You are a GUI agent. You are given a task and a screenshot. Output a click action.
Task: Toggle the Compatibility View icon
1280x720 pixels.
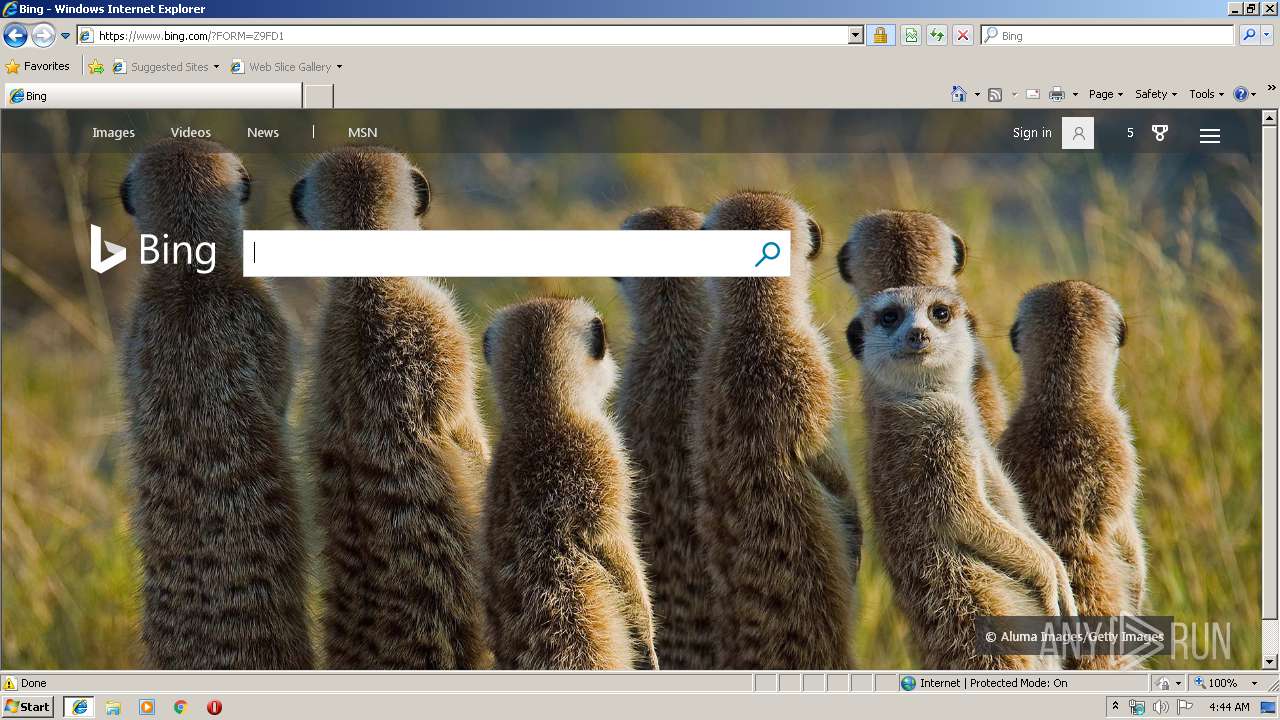click(x=911, y=36)
